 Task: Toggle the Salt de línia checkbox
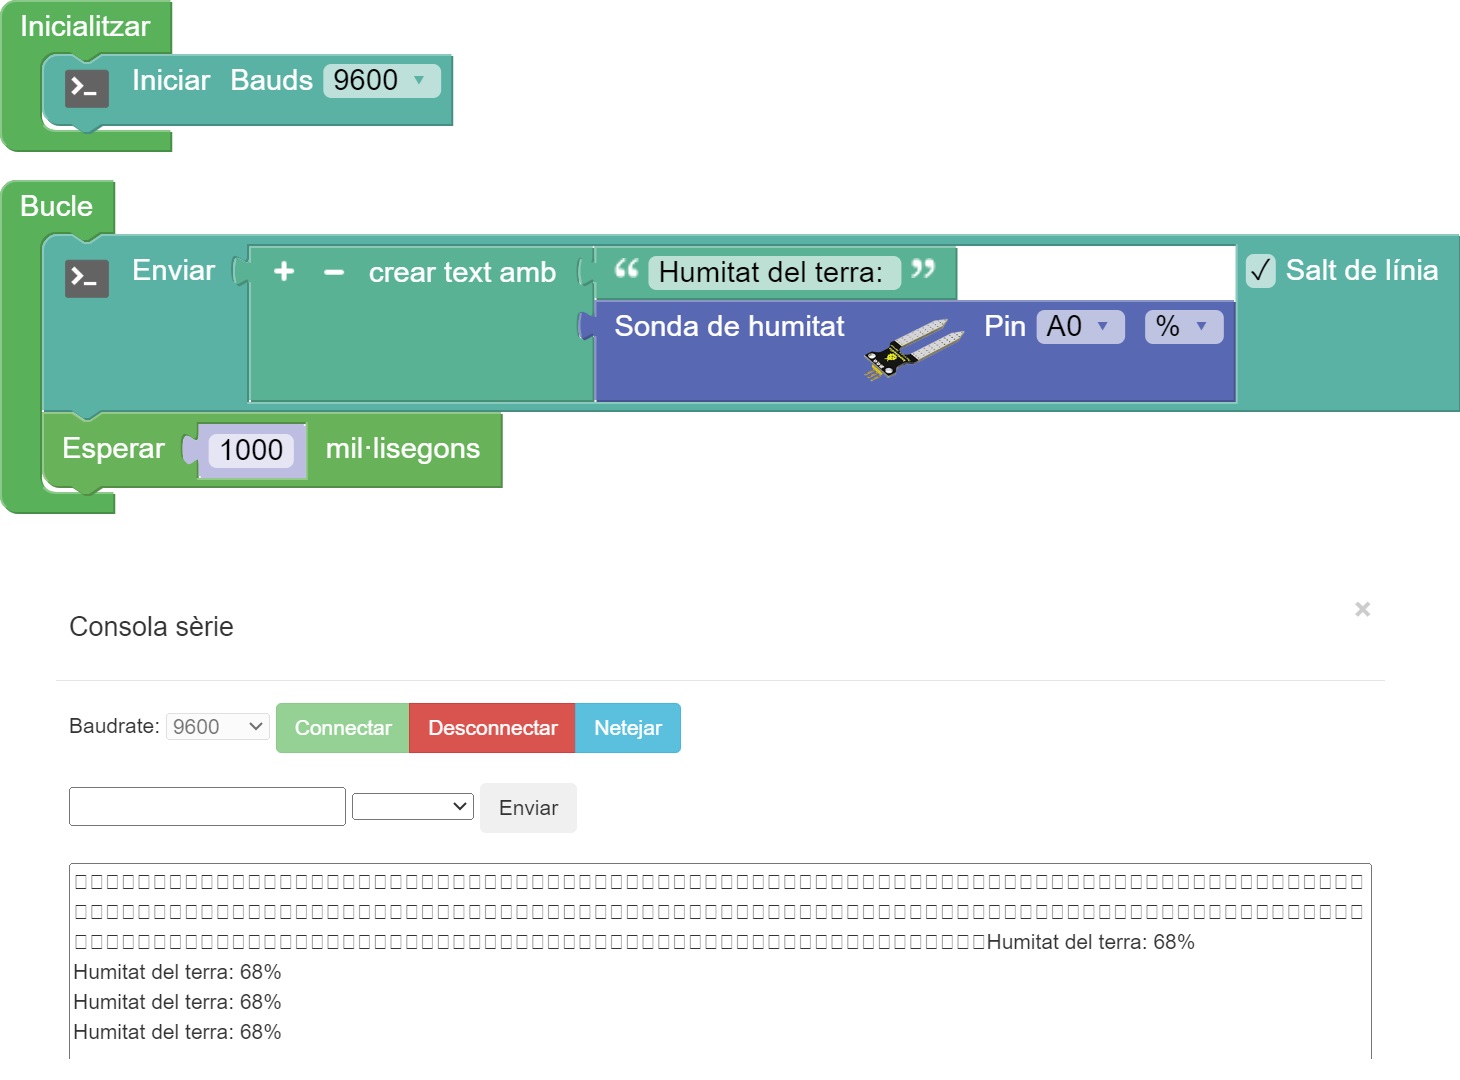coord(1260,270)
